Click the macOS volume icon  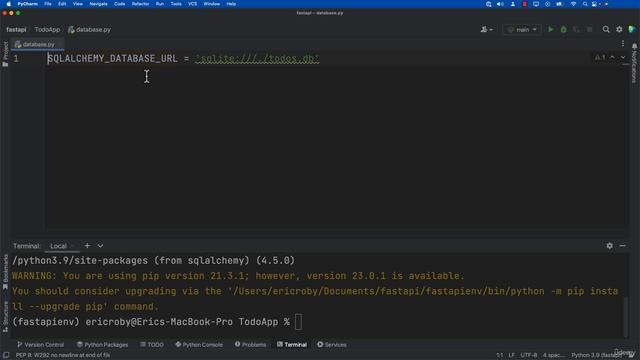500,4
